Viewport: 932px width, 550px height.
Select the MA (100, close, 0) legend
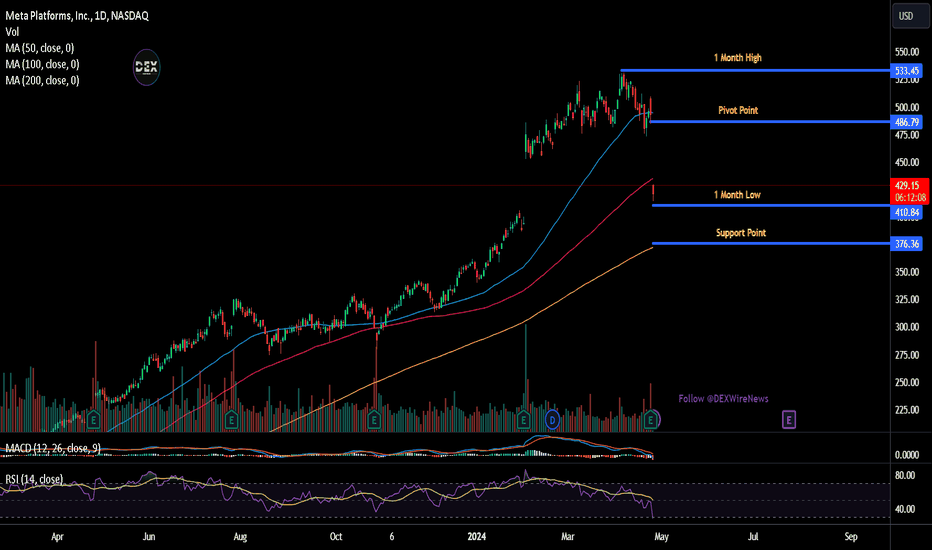tap(42, 64)
